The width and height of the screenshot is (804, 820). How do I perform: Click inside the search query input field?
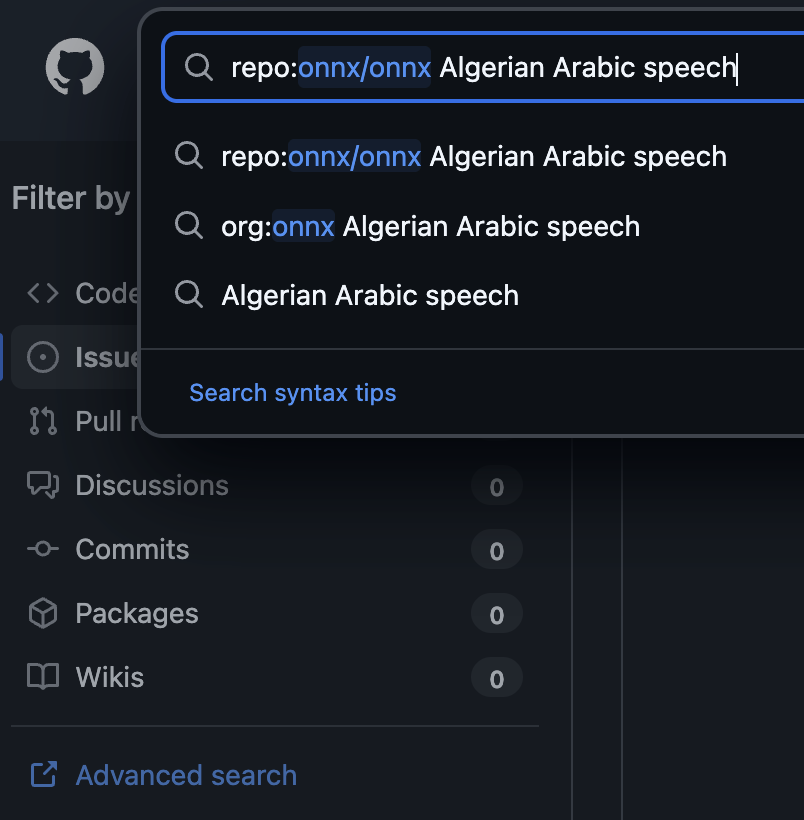point(500,68)
